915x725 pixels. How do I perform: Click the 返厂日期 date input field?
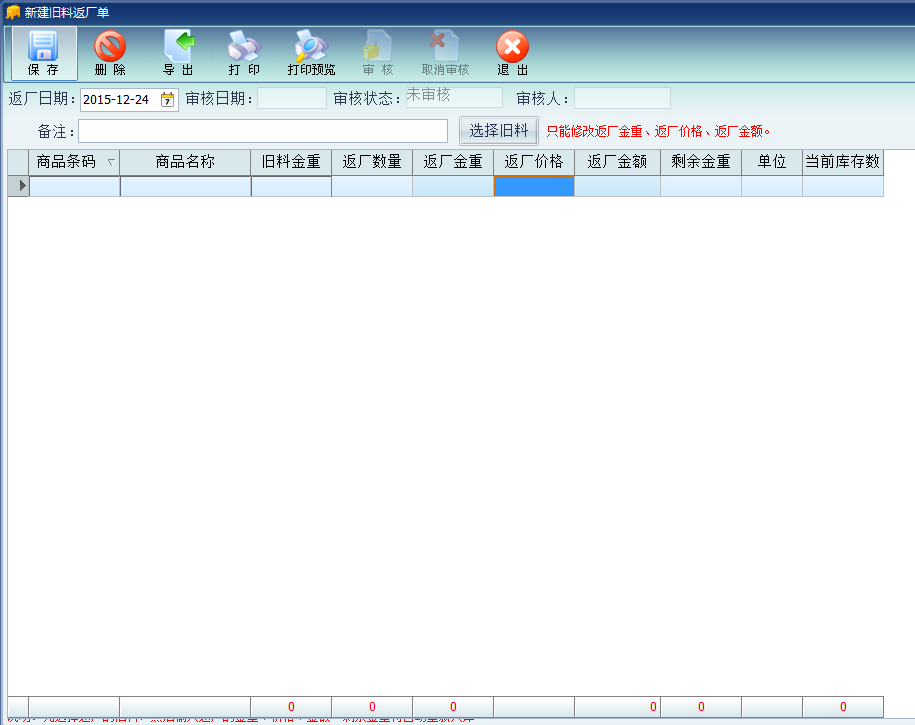click(x=118, y=99)
